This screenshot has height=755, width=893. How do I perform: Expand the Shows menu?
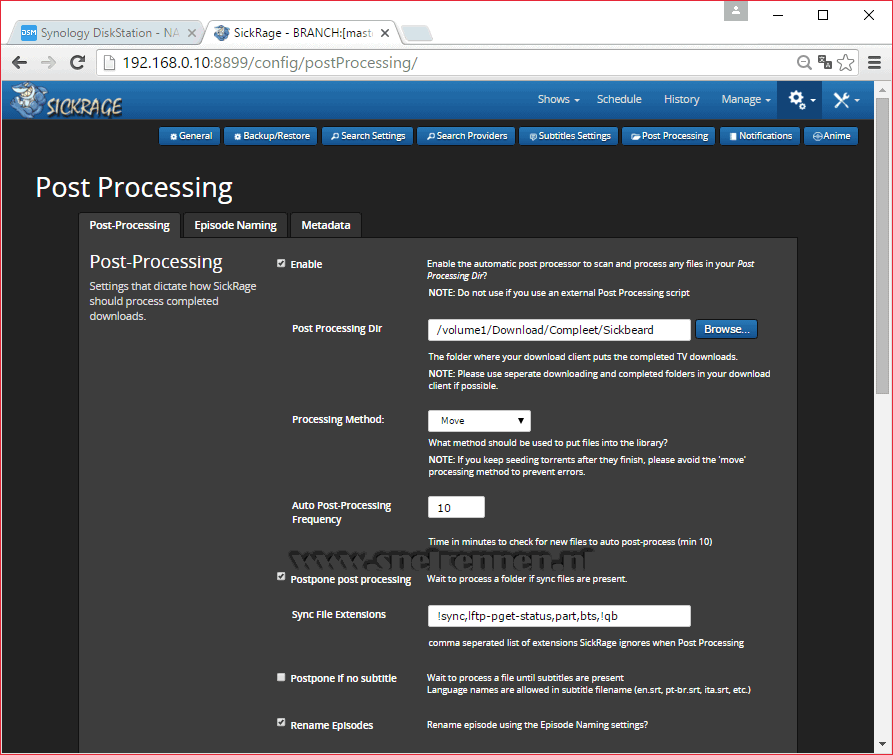click(x=558, y=100)
